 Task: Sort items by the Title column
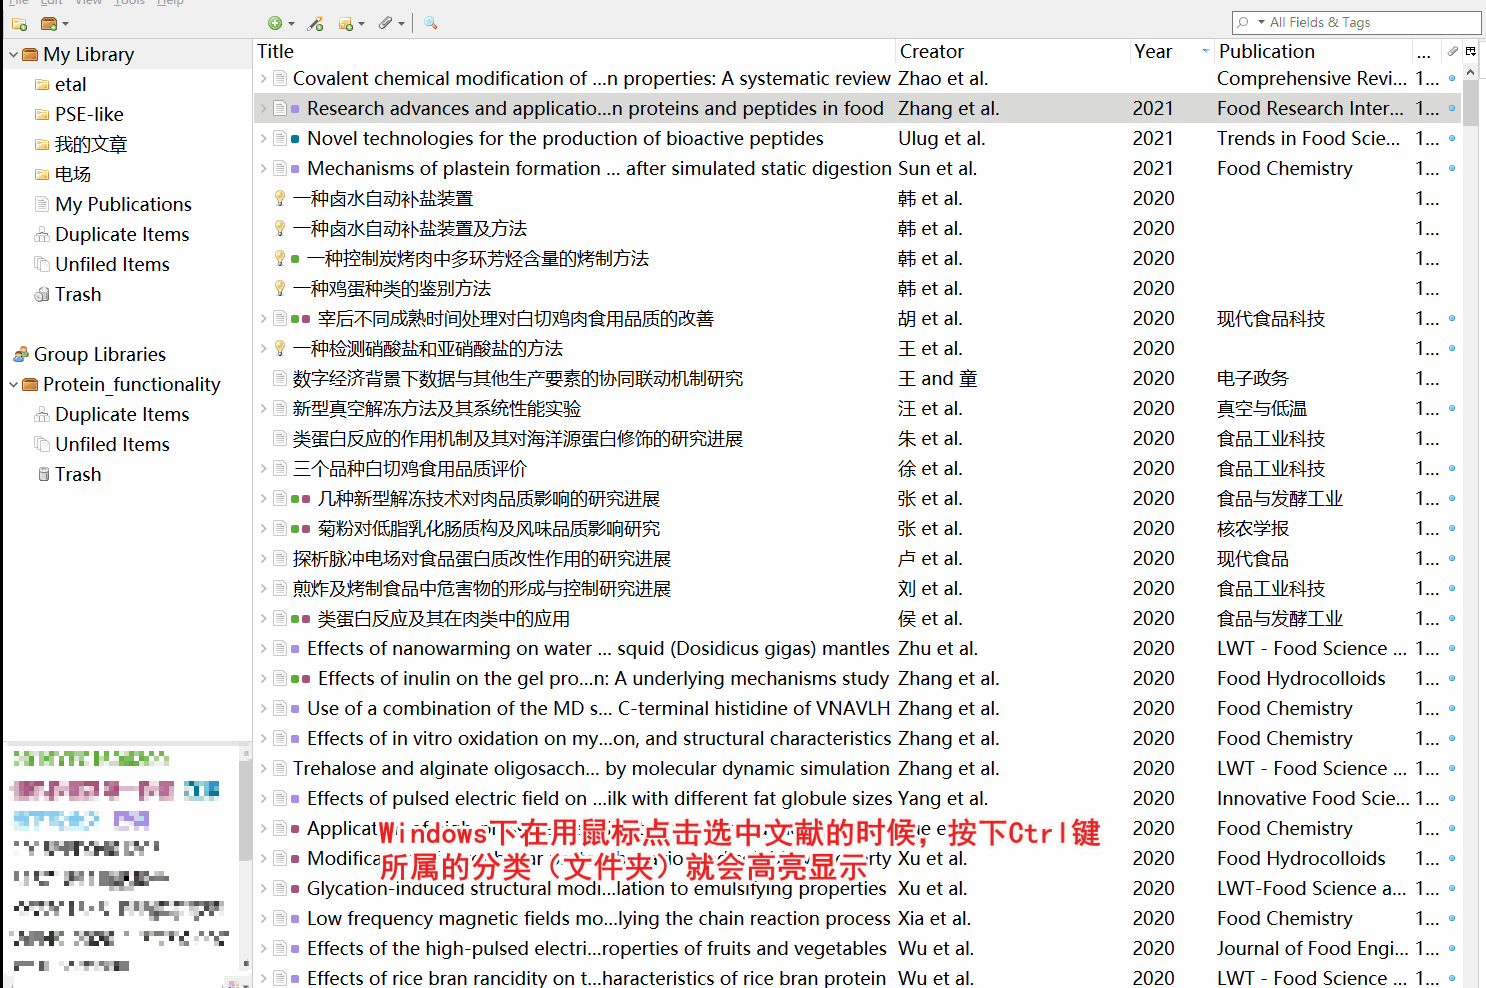click(575, 51)
